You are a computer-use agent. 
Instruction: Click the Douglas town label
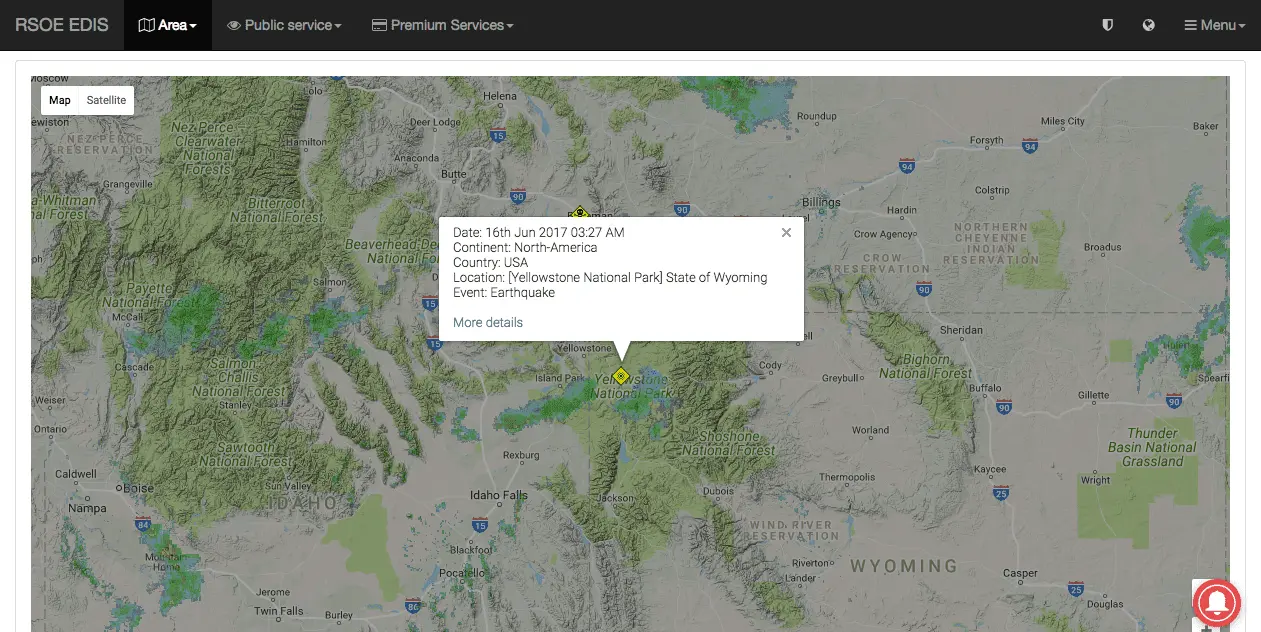tap(1105, 604)
